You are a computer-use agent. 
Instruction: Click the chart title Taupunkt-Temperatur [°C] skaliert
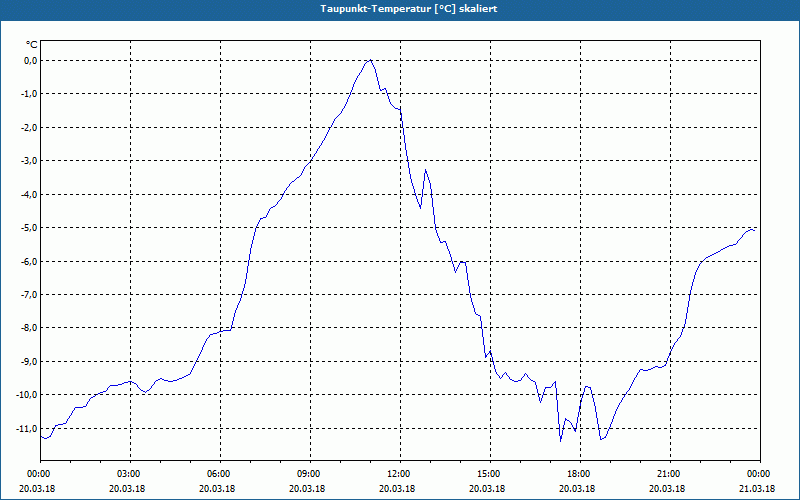409,9
